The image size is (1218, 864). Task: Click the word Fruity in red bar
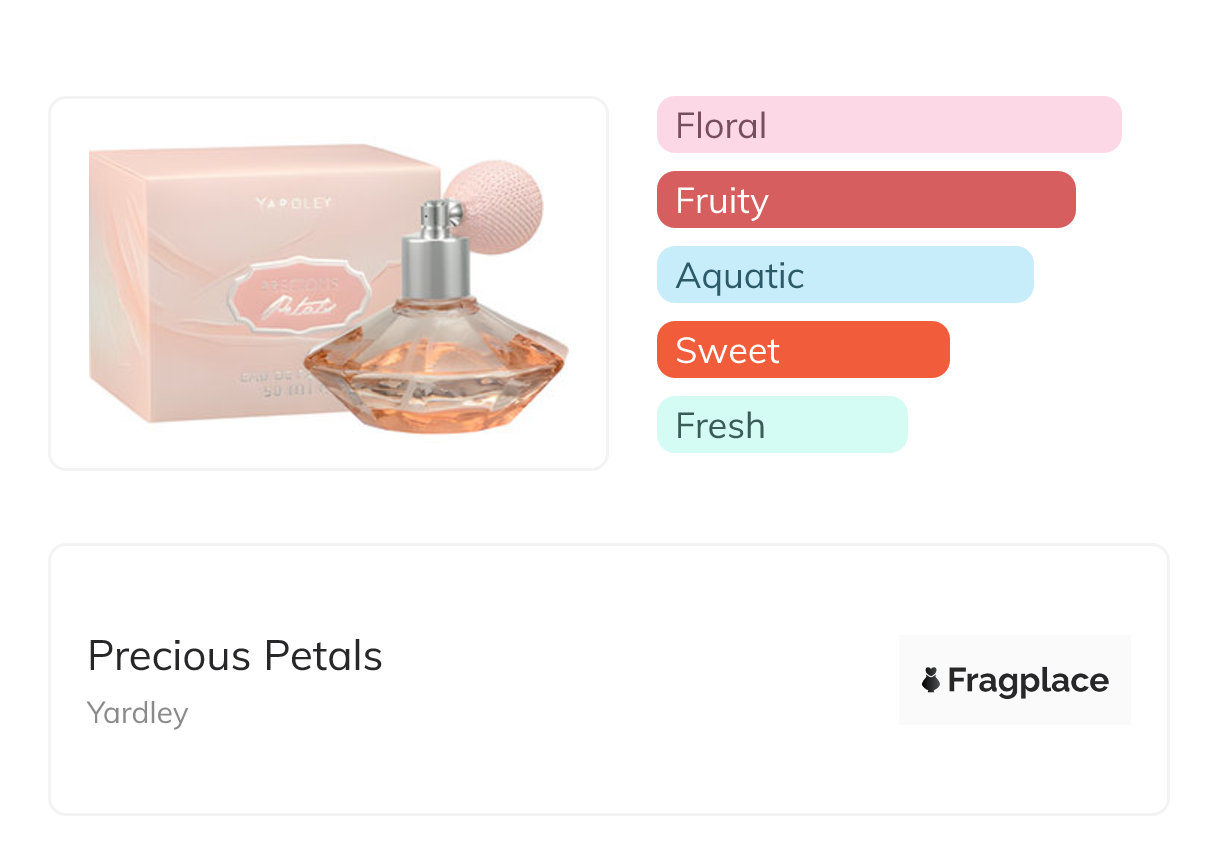[x=722, y=200]
